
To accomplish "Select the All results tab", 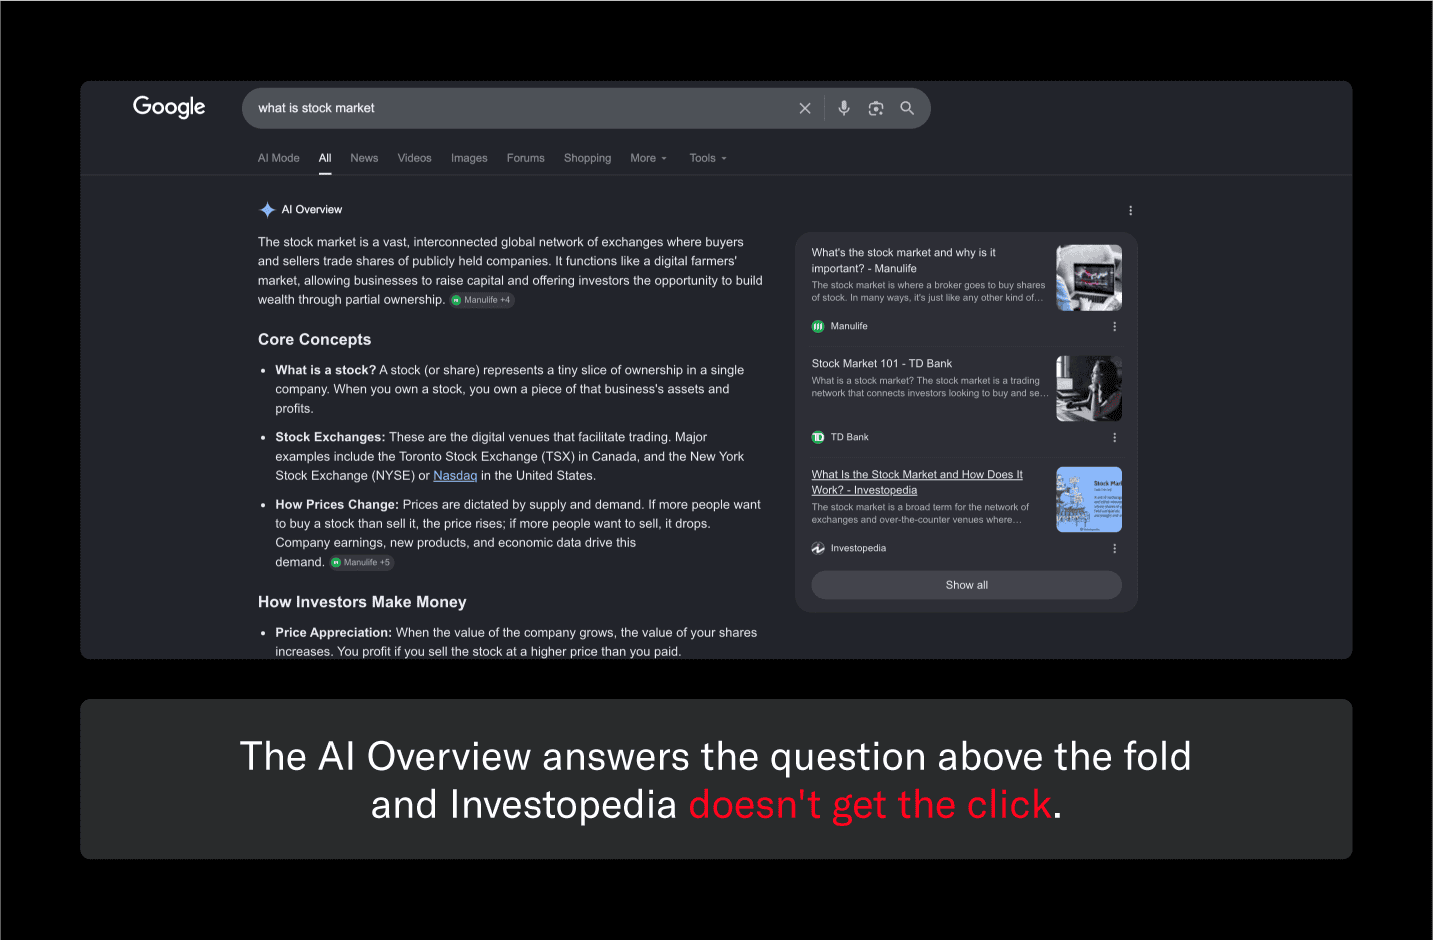I will pos(325,158).
